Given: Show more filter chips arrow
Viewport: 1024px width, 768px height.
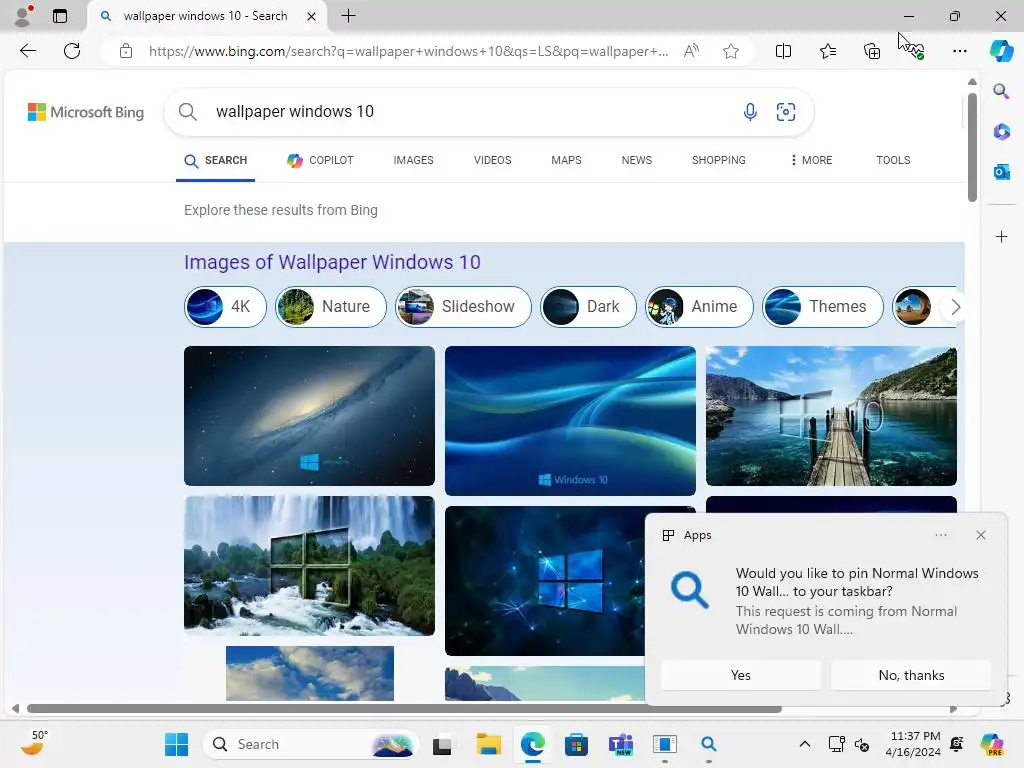Looking at the screenshot, I should click(955, 307).
